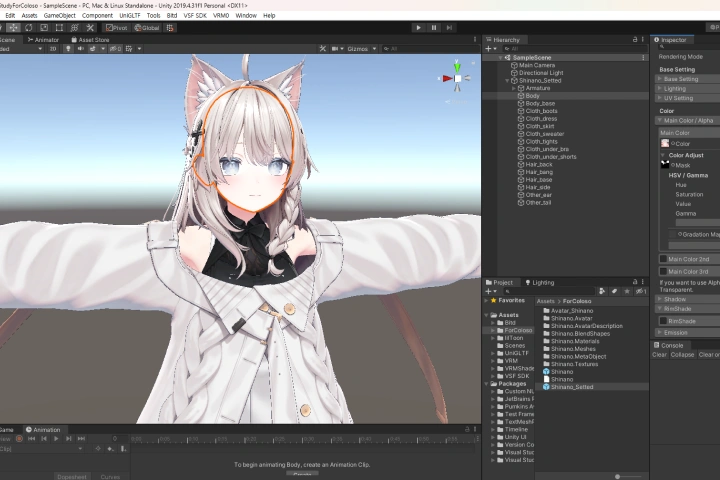Viewport: 720px width, 480px height.
Task: Save search as favorite star icon
Action: coord(627,291)
